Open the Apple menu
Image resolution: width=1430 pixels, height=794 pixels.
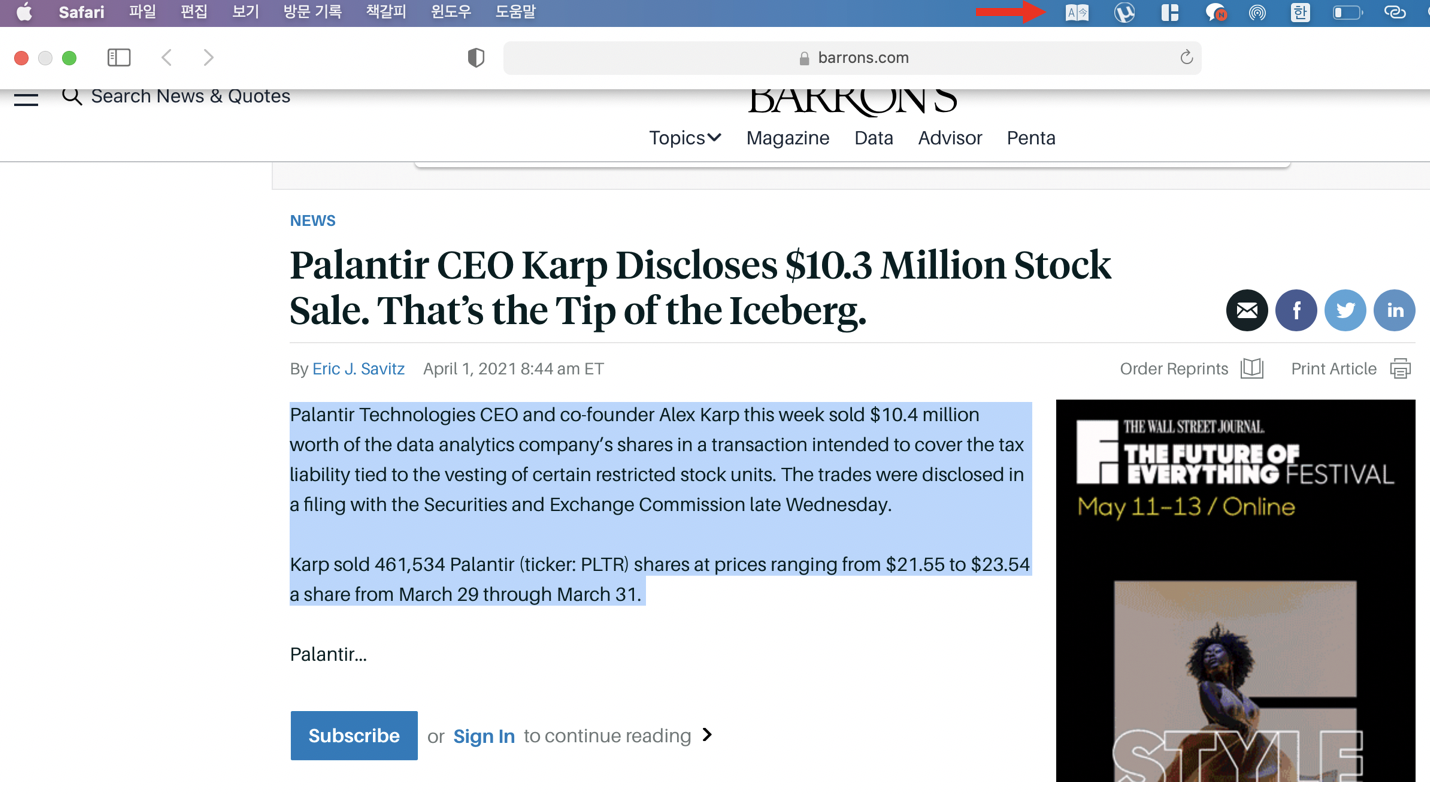pos(24,13)
